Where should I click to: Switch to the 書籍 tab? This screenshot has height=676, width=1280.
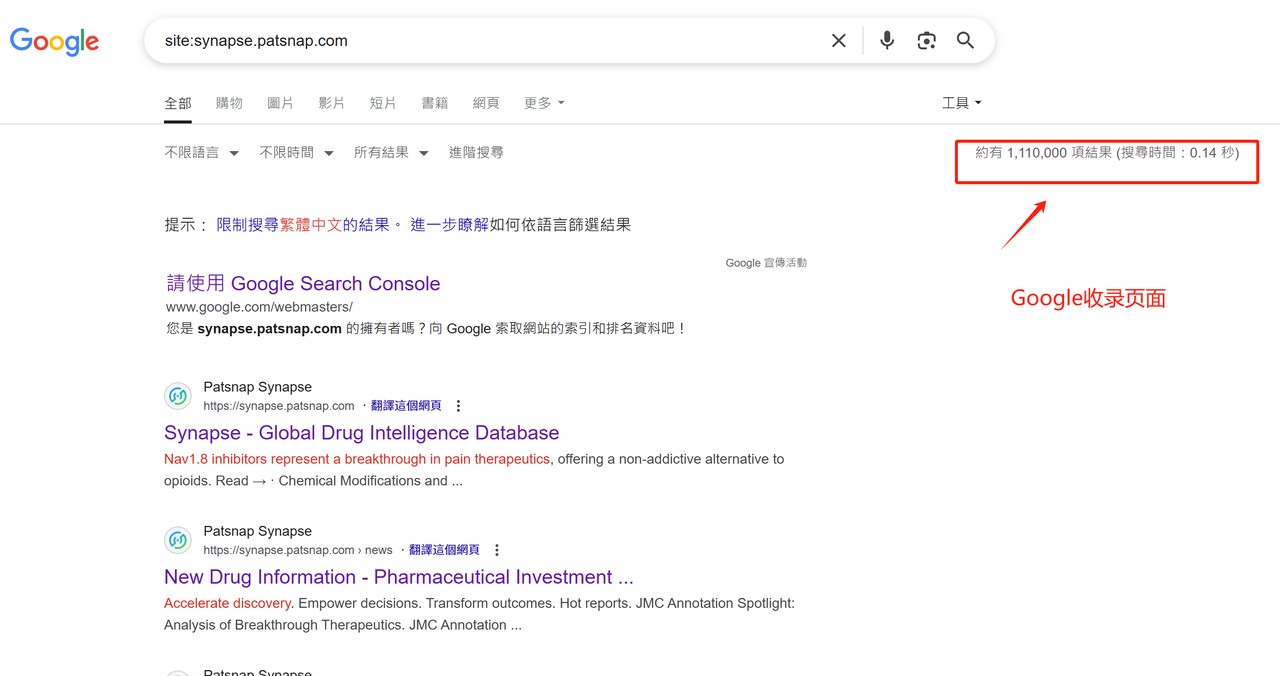[435, 103]
